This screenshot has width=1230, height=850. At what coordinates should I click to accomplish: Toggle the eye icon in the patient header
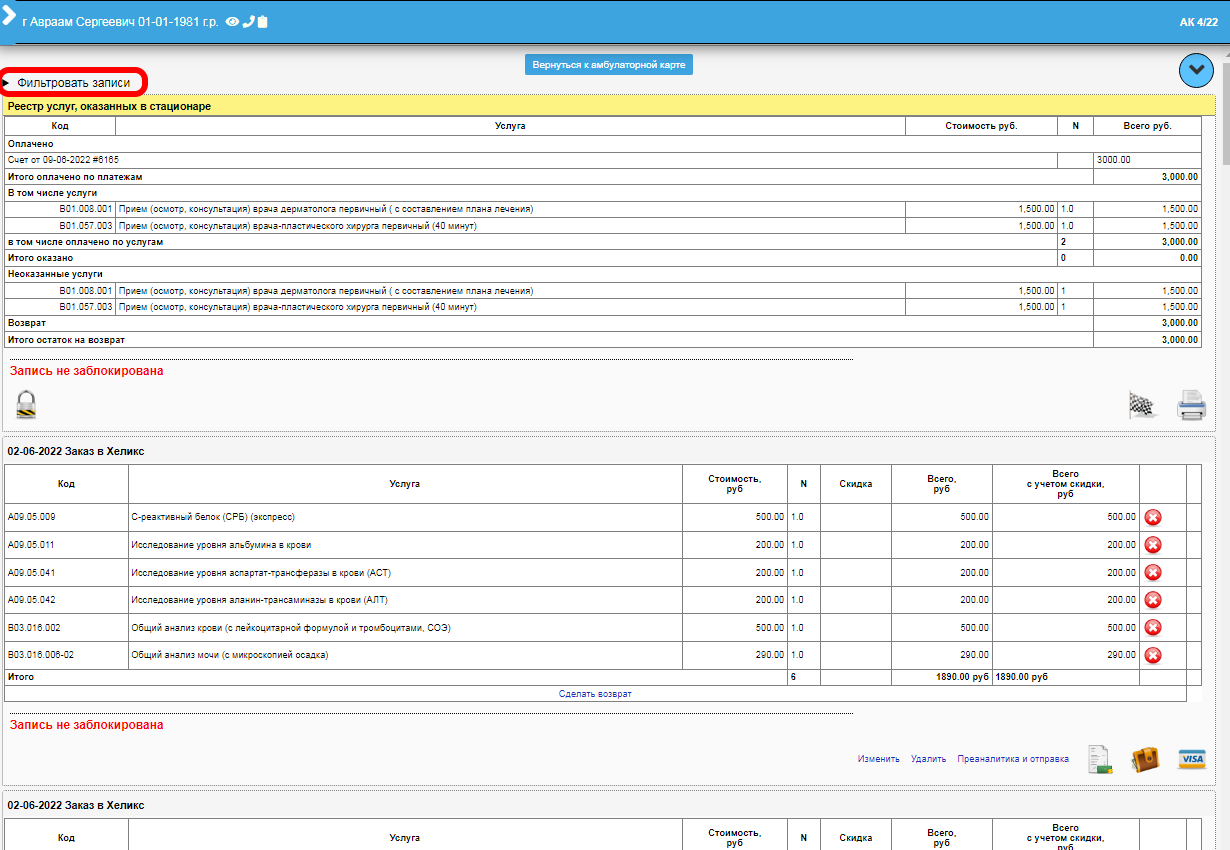[x=232, y=21]
